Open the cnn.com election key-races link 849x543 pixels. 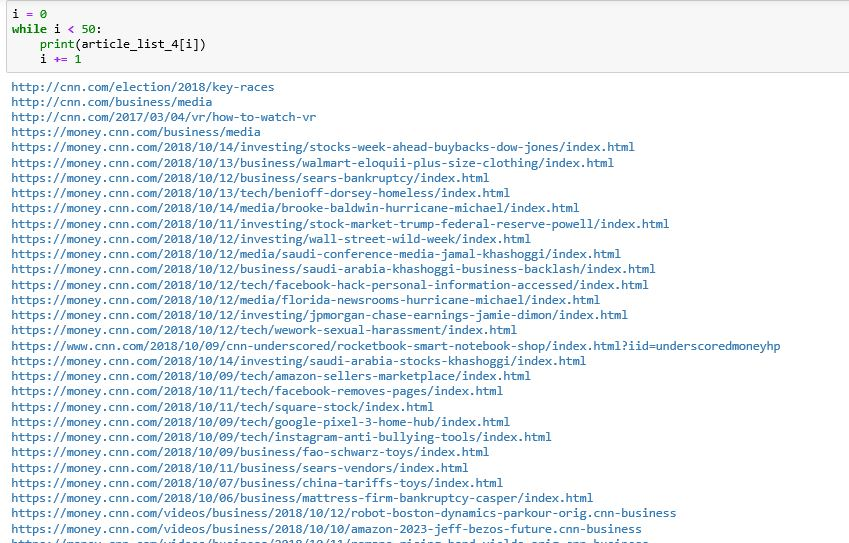(143, 87)
